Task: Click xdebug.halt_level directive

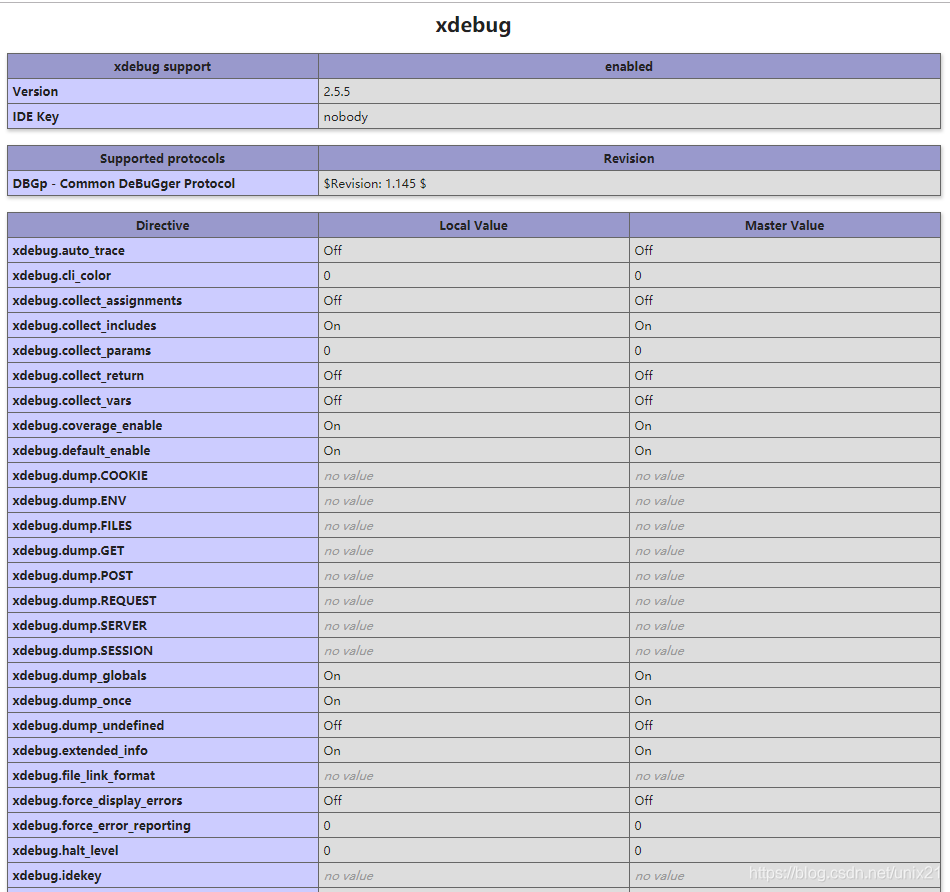Action: tap(65, 850)
